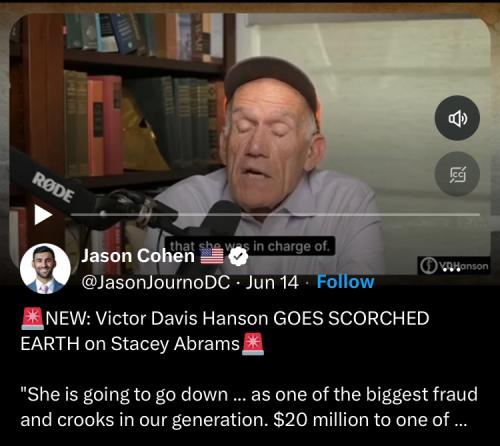Screen dimensions: 500x446
Task: Click the blue verified checkmark badge
Action: coord(238,257)
